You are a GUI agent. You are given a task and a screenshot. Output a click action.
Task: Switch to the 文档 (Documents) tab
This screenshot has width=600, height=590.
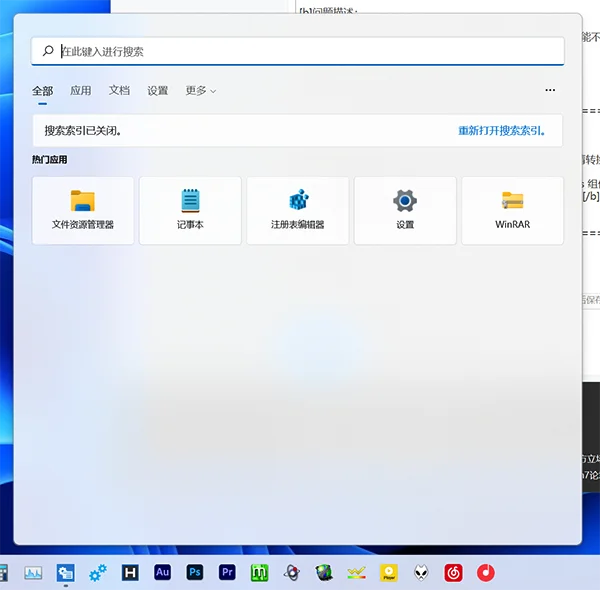(119, 91)
